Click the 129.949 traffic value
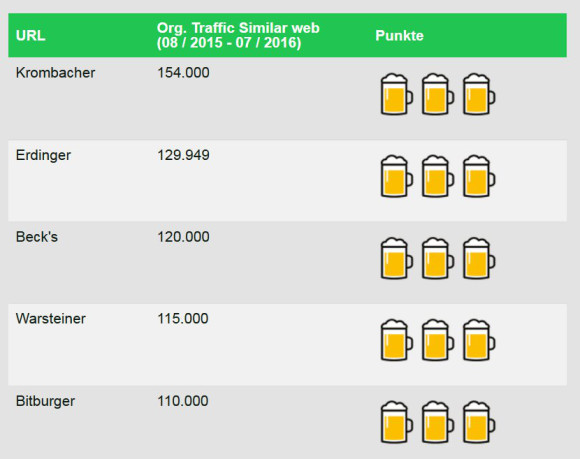 coord(183,155)
